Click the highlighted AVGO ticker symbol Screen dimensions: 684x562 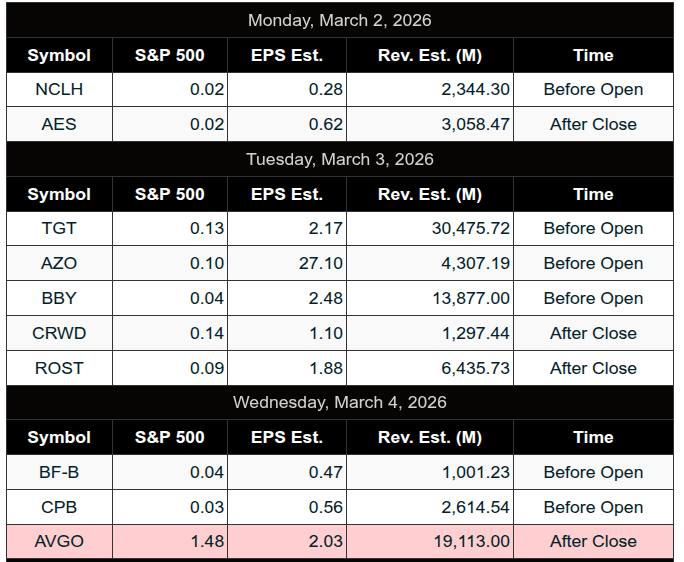click(x=59, y=542)
